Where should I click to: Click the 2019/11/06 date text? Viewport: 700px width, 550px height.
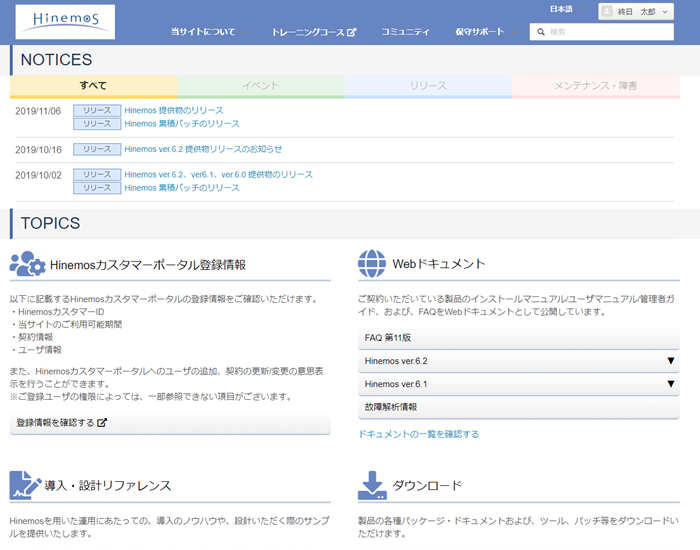[38, 111]
